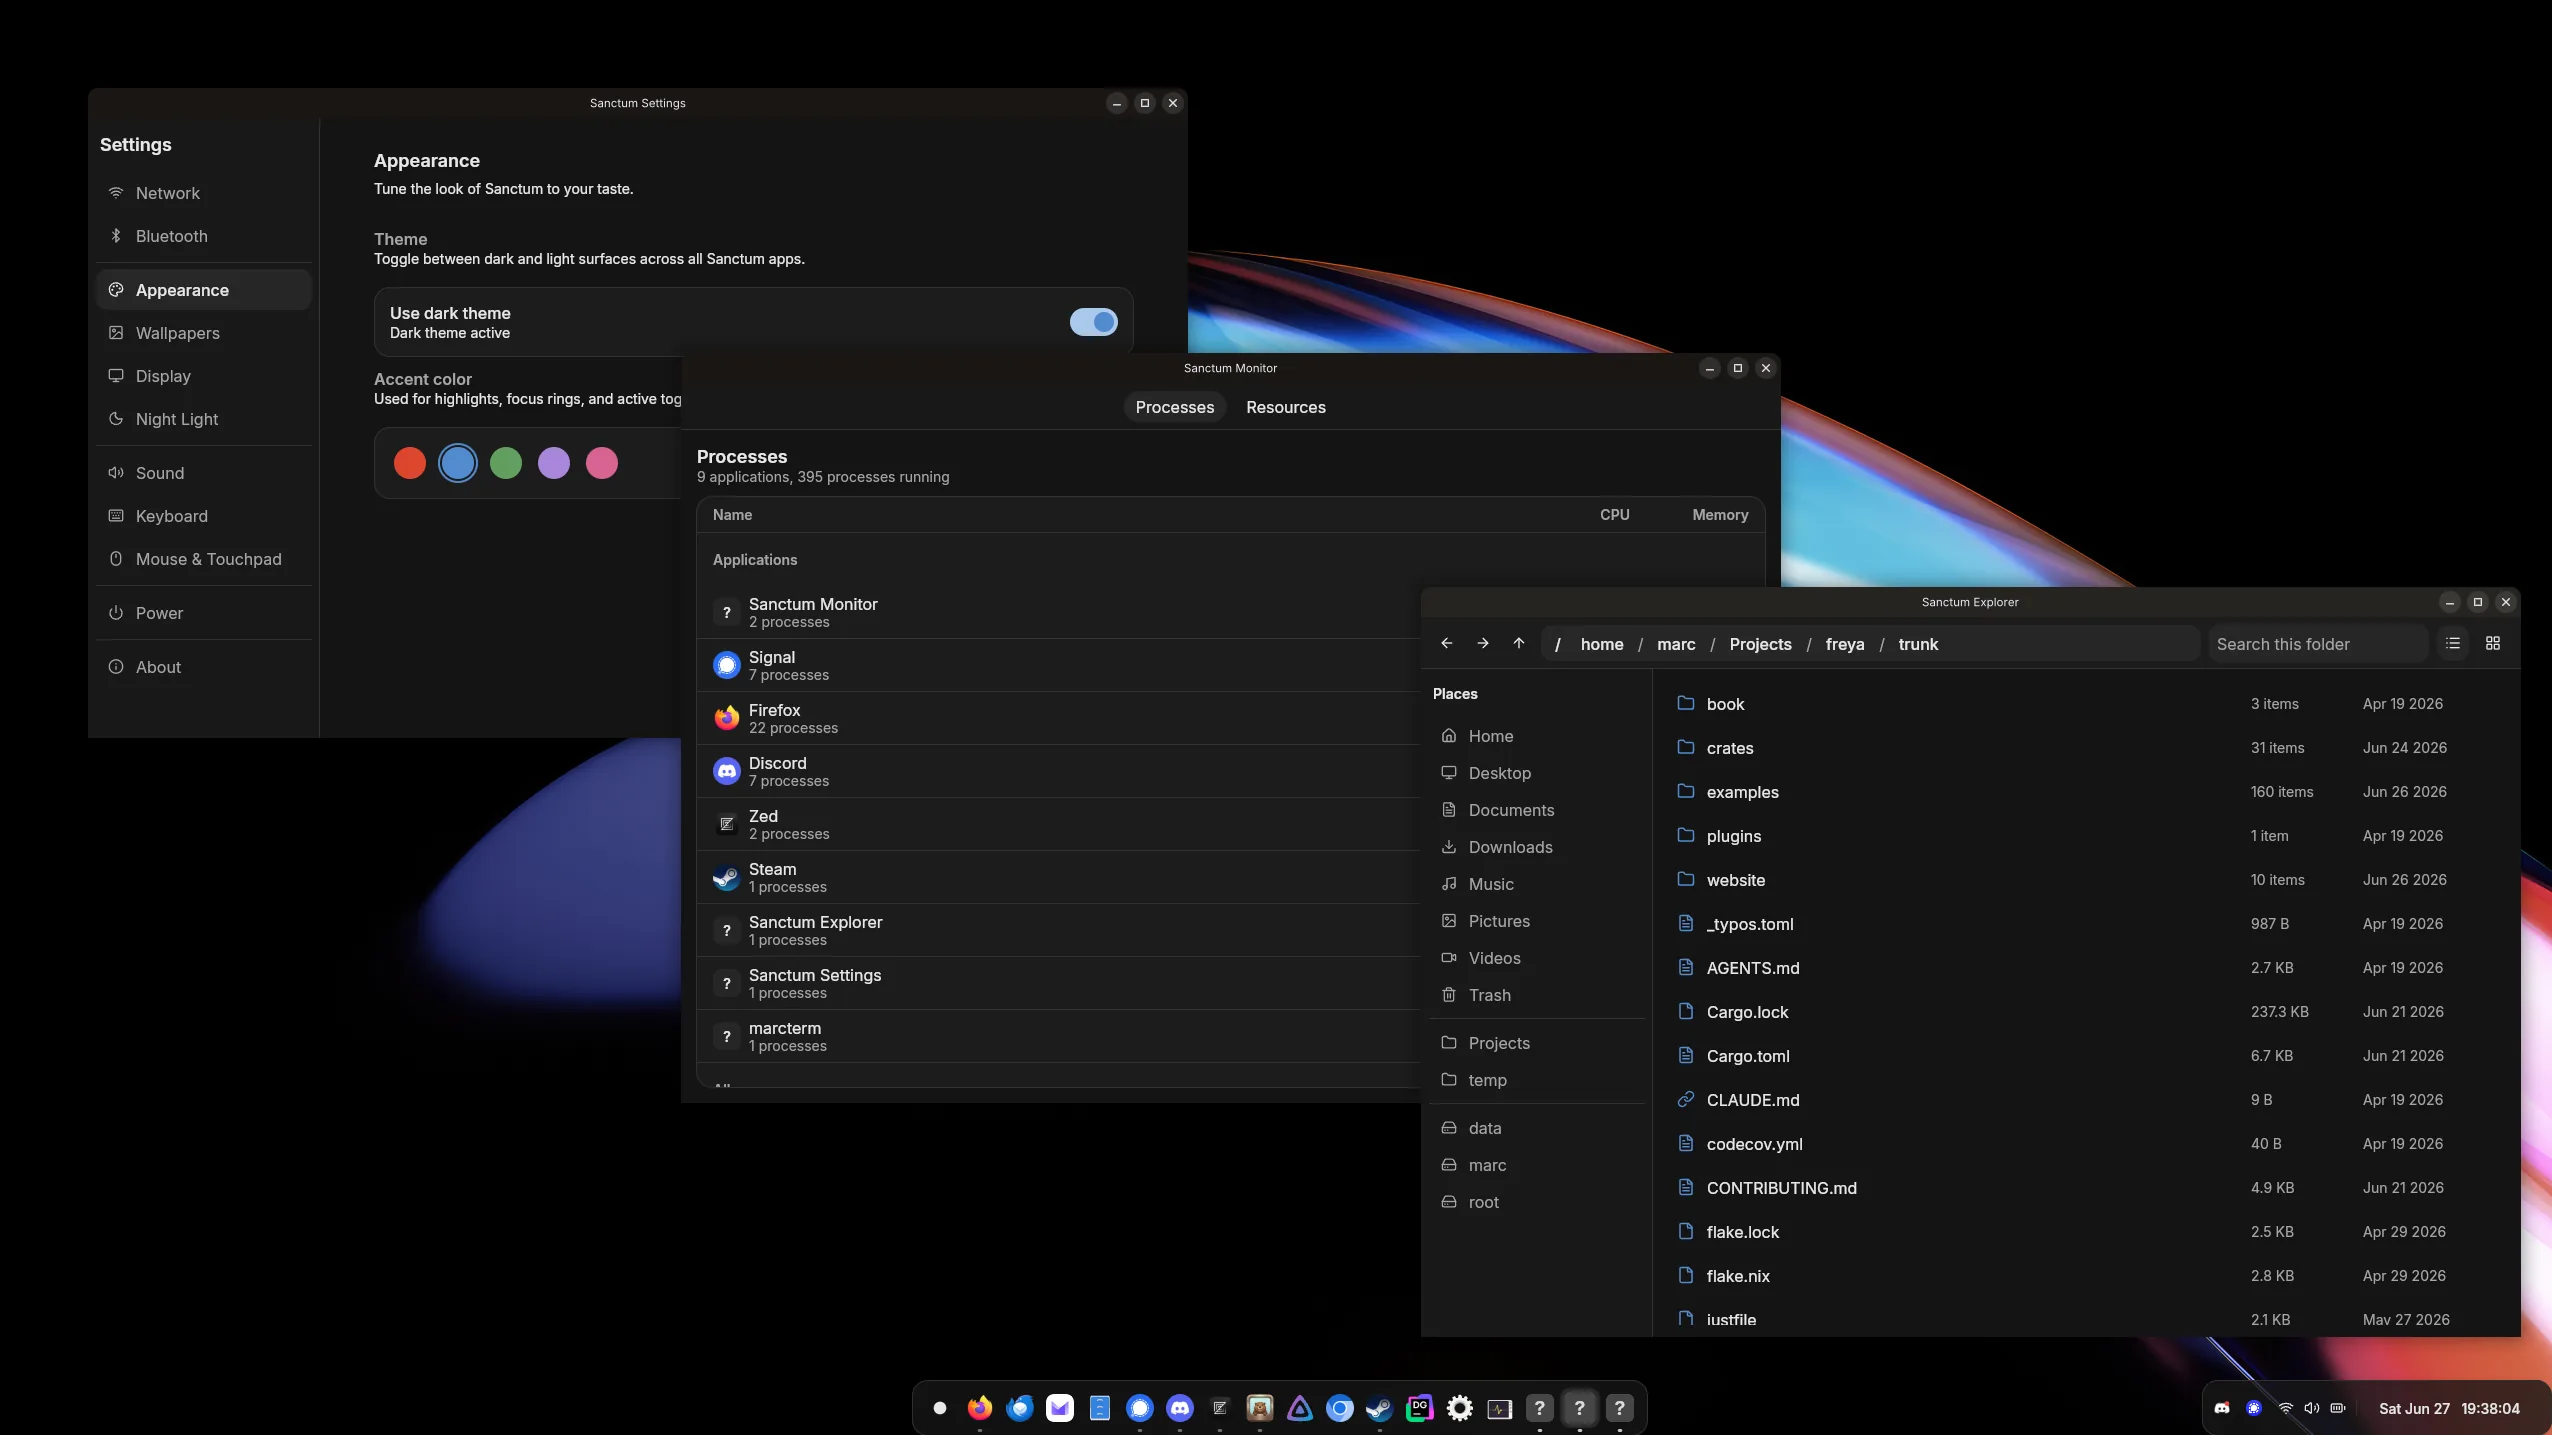
Task: Click the Search this folder field
Action: tap(2317, 644)
